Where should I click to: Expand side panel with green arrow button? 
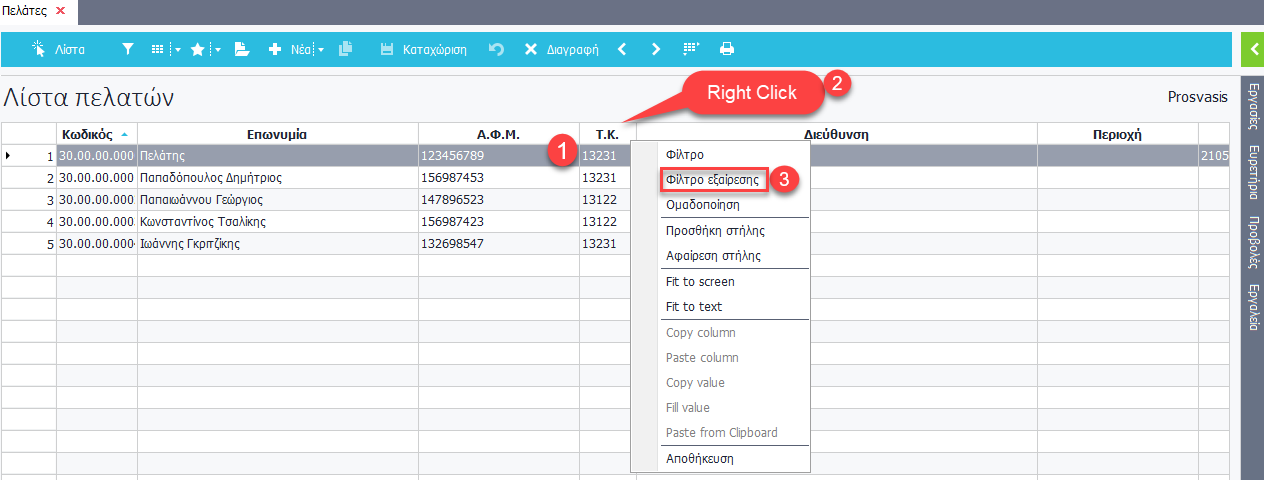point(1252,48)
